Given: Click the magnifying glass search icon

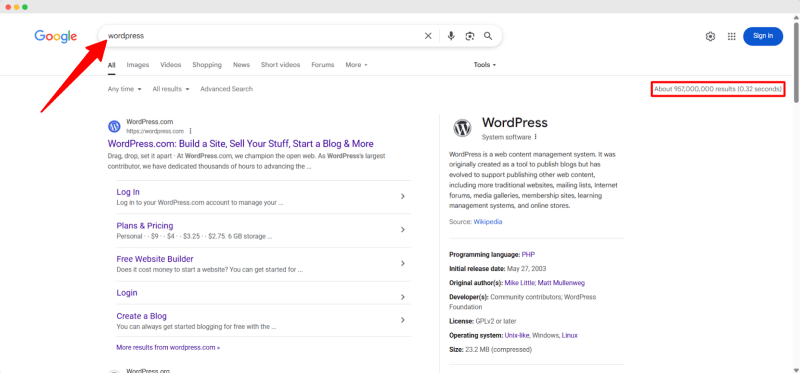Looking at the screenshot, I should tap(488, 36).
